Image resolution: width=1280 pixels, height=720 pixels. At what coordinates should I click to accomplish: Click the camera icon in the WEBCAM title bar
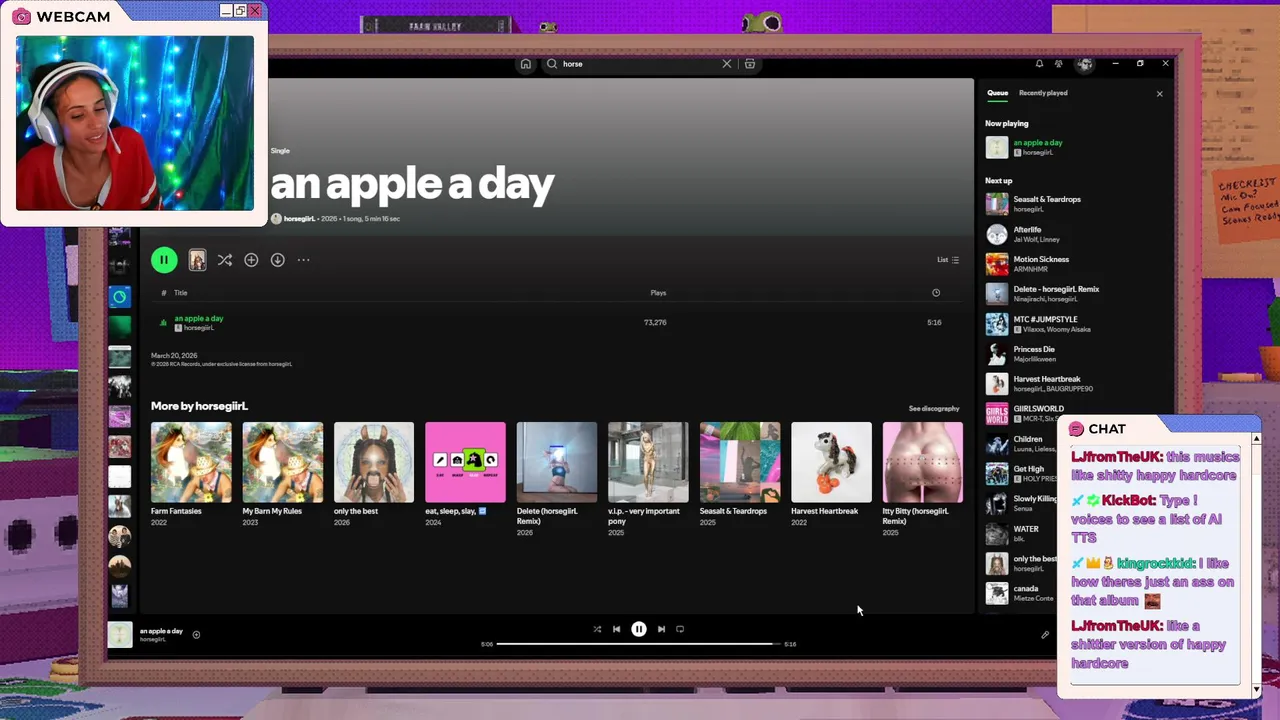(x=21, y=17)
